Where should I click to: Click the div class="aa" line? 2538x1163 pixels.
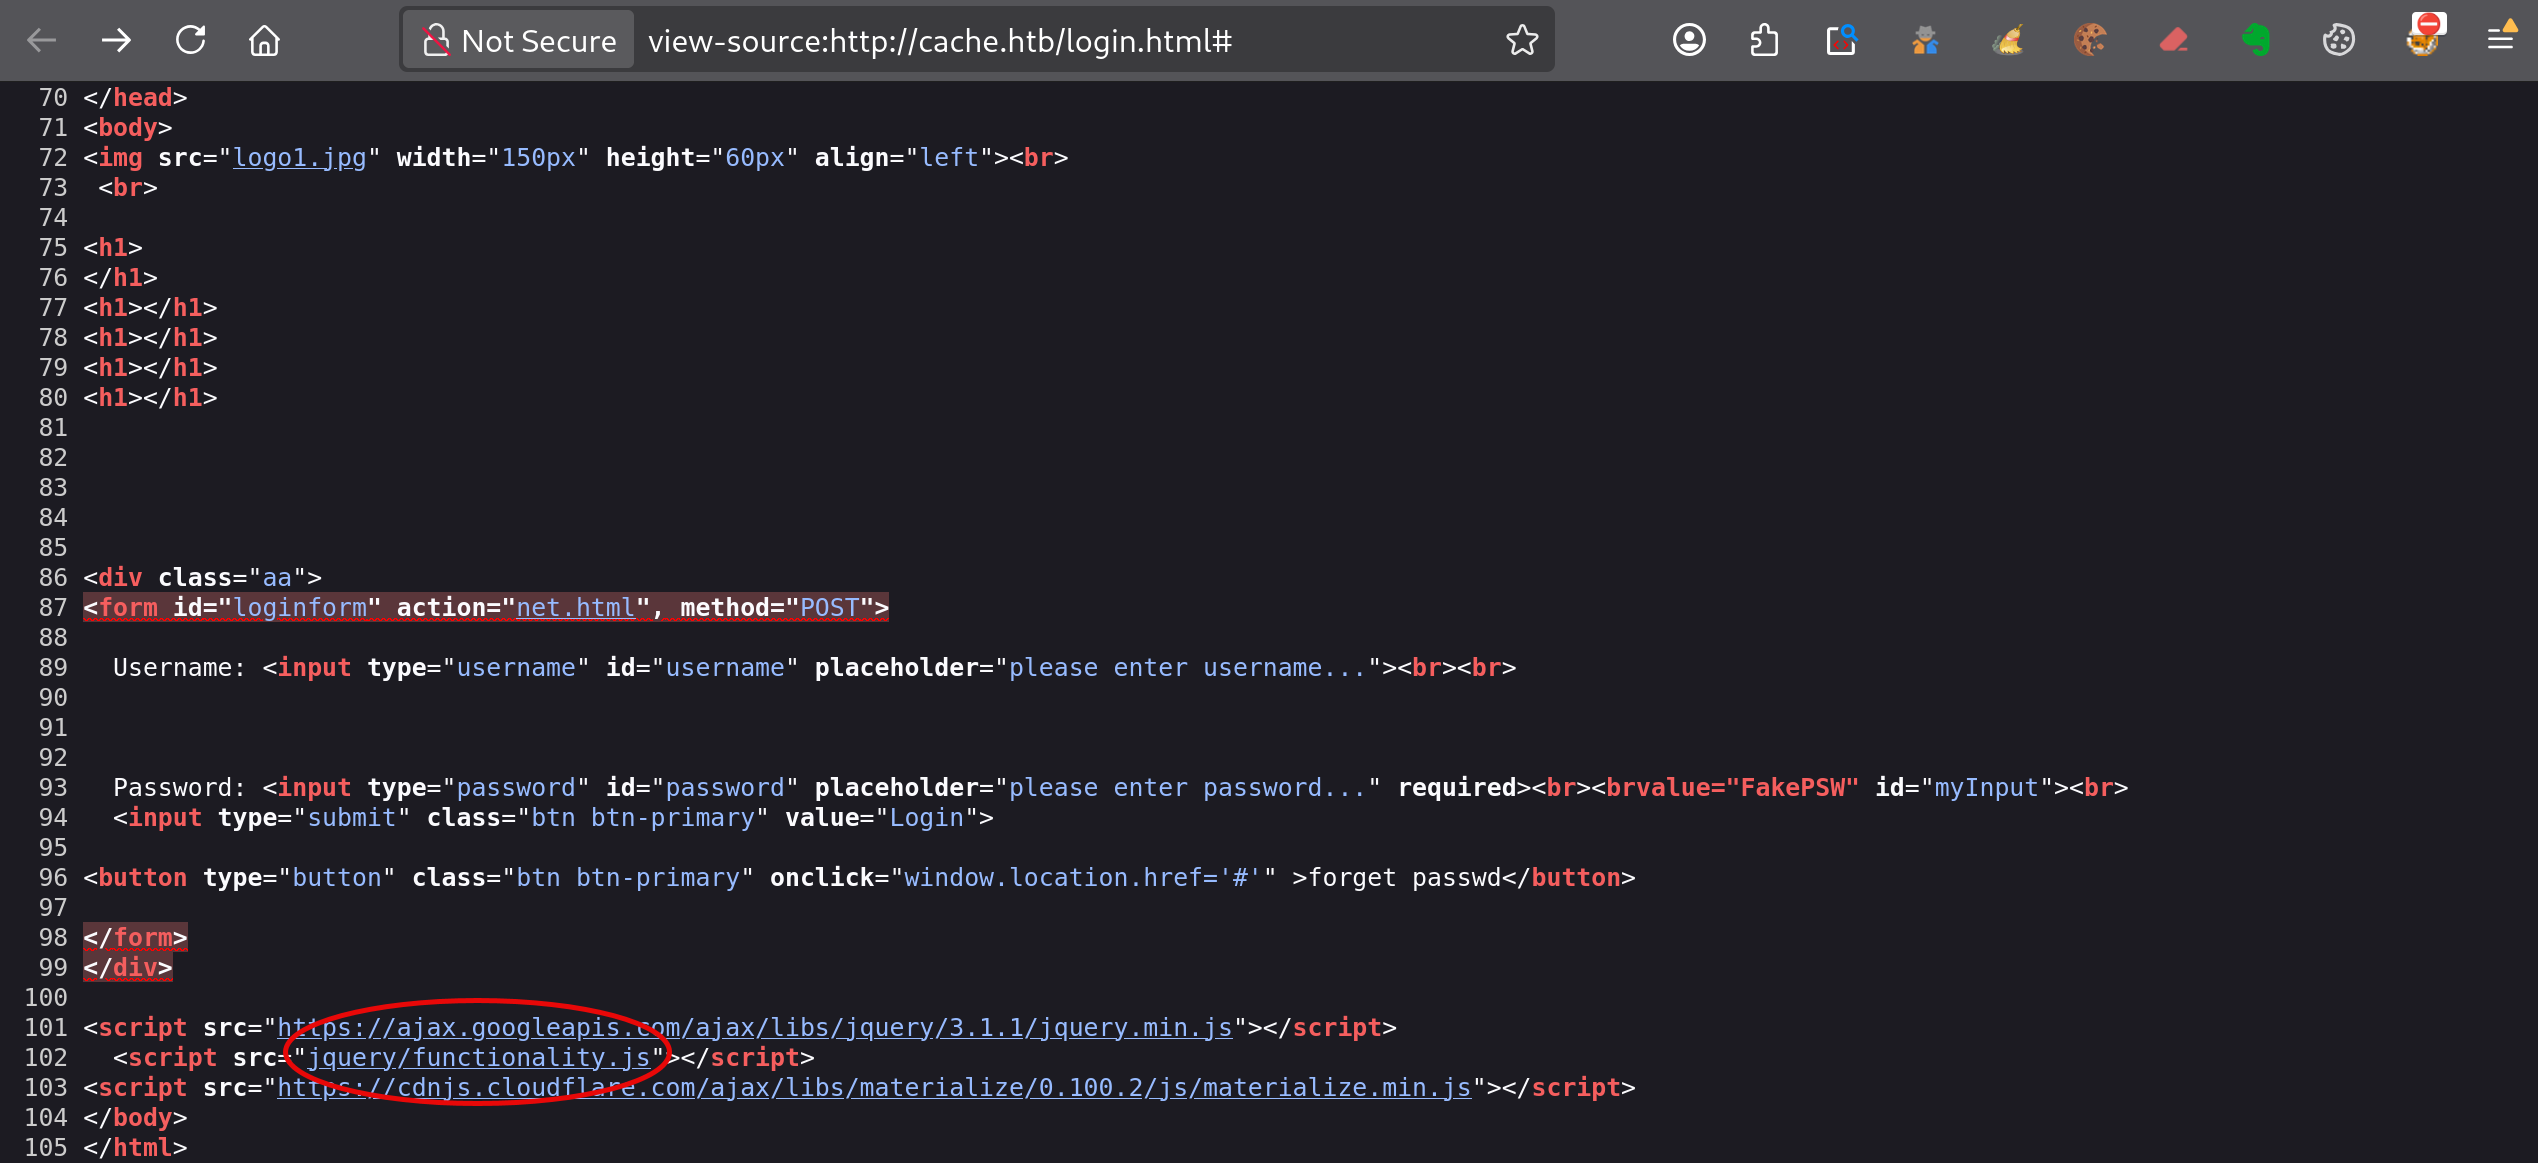(202, 578)
